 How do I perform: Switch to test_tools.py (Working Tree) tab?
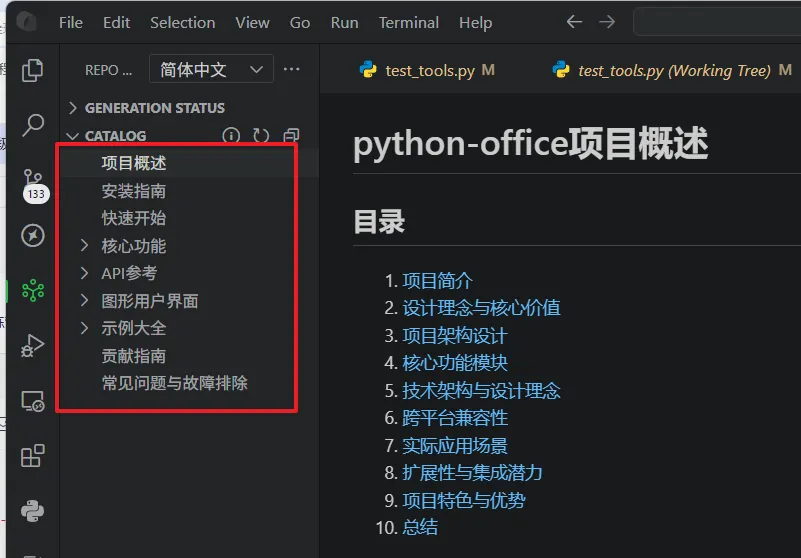[x=673, y=70]
